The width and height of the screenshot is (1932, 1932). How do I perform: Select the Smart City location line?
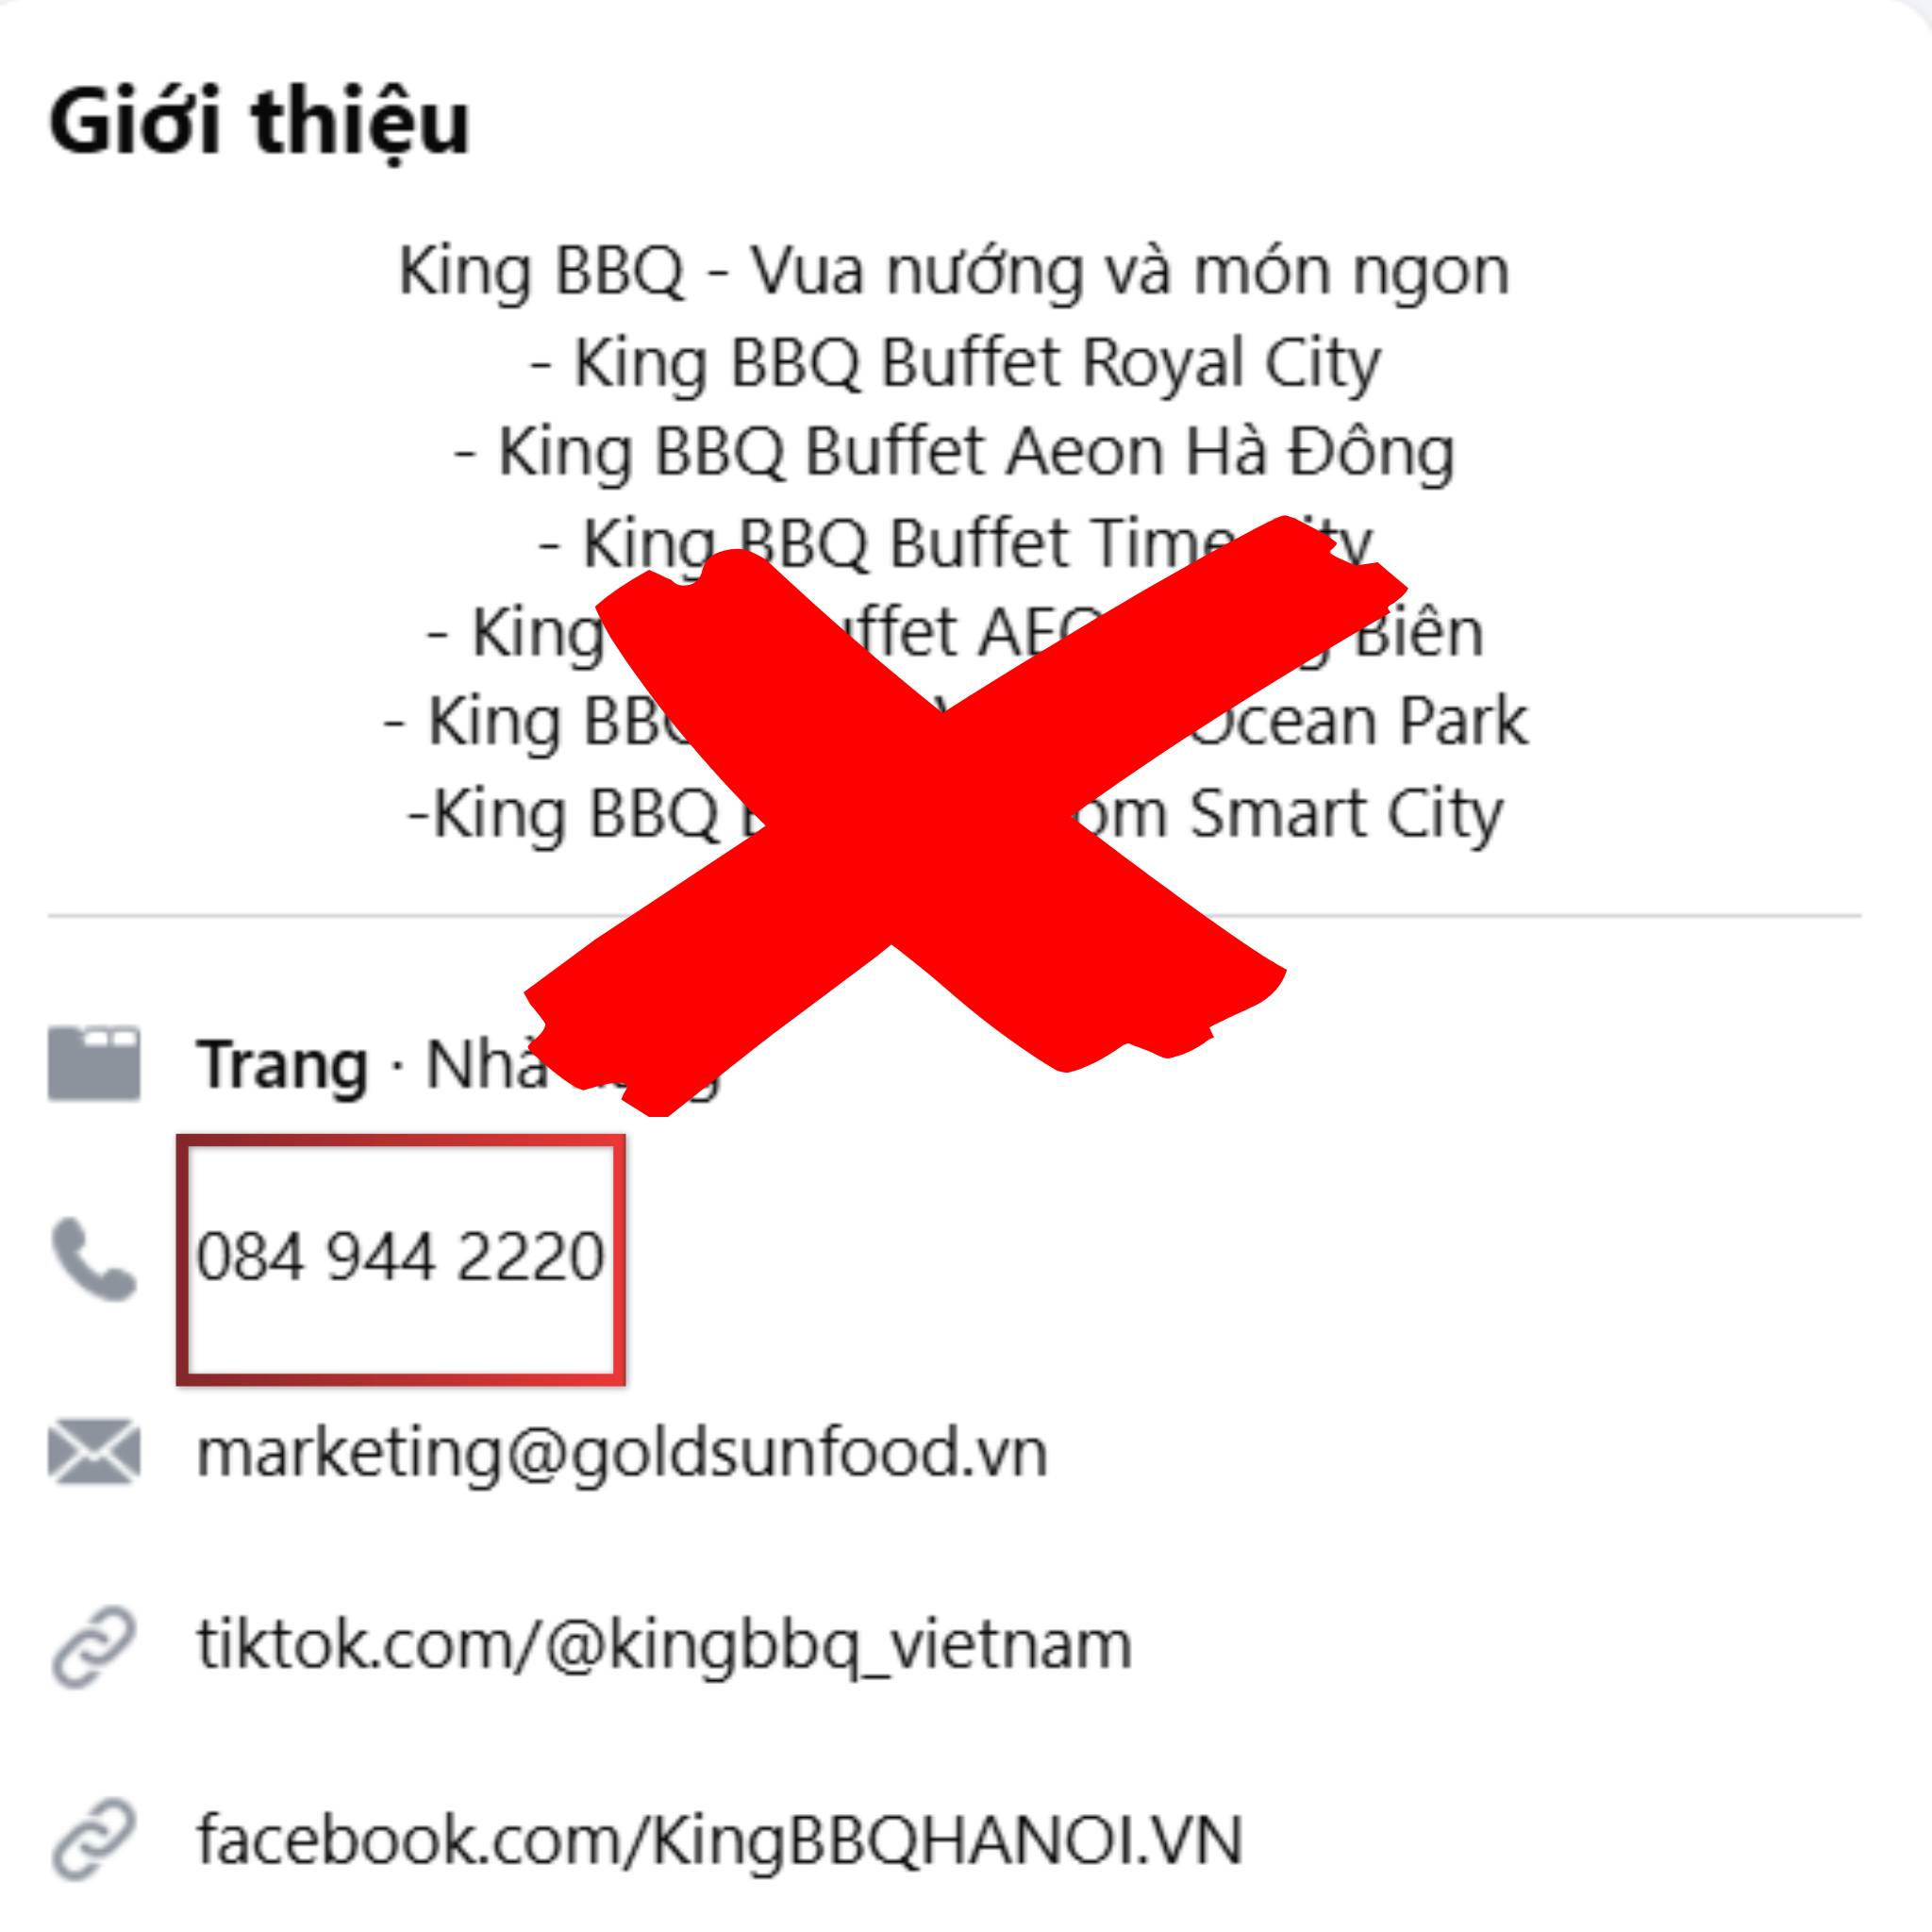pos(955,814)
